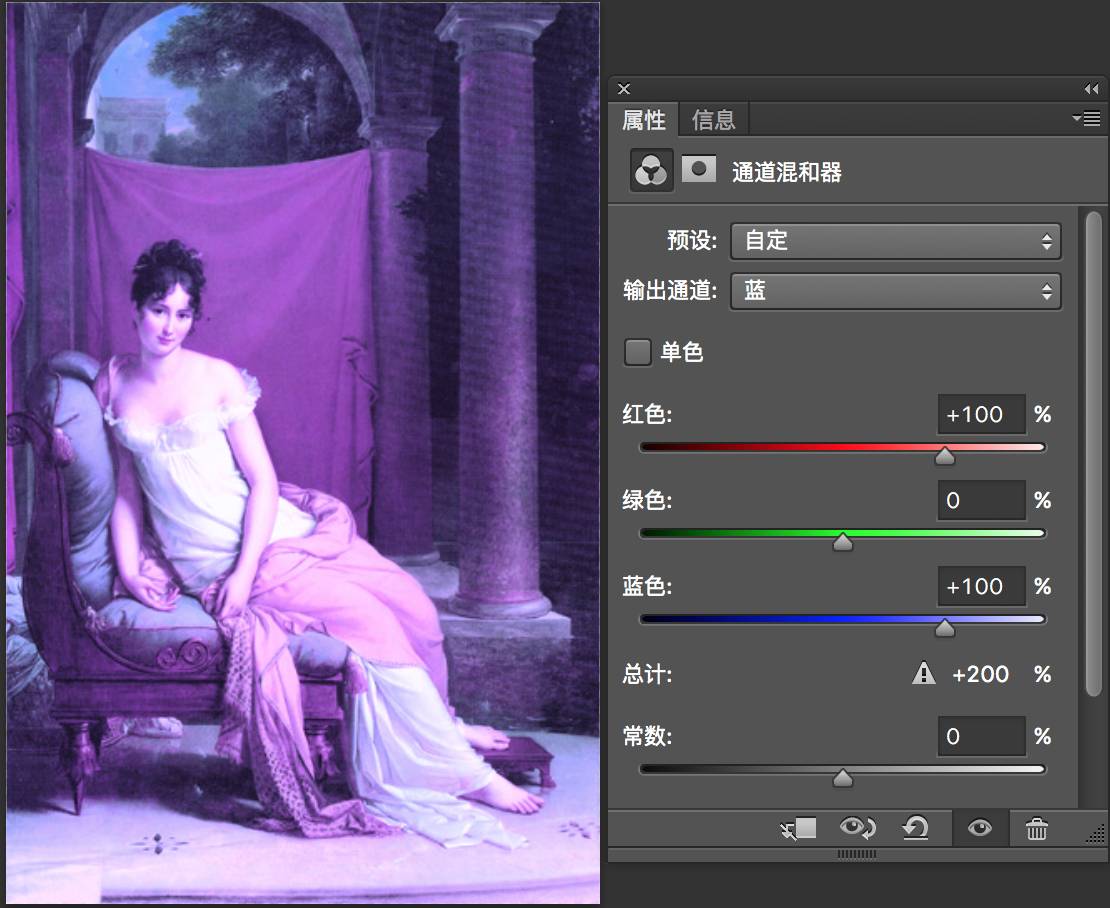Image resolution: width=1110 pixels, height=908 pixels.
Task: Click the 总计 label
Action: coord(647,674)
